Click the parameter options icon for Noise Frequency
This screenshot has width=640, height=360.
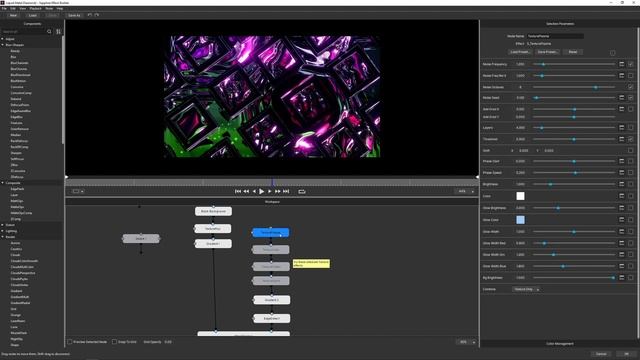point(622,64)
